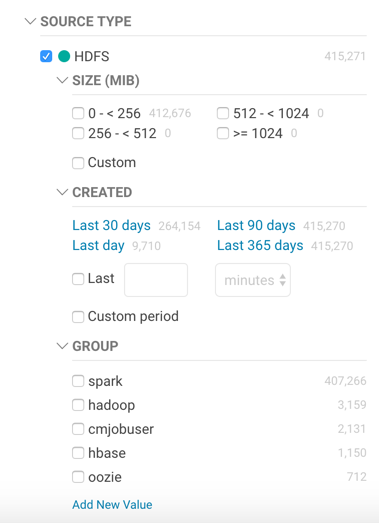Viewport: 379px width, 523px height.
Task: Check the spark group checkbox
Action: click(x=78, y=381)
